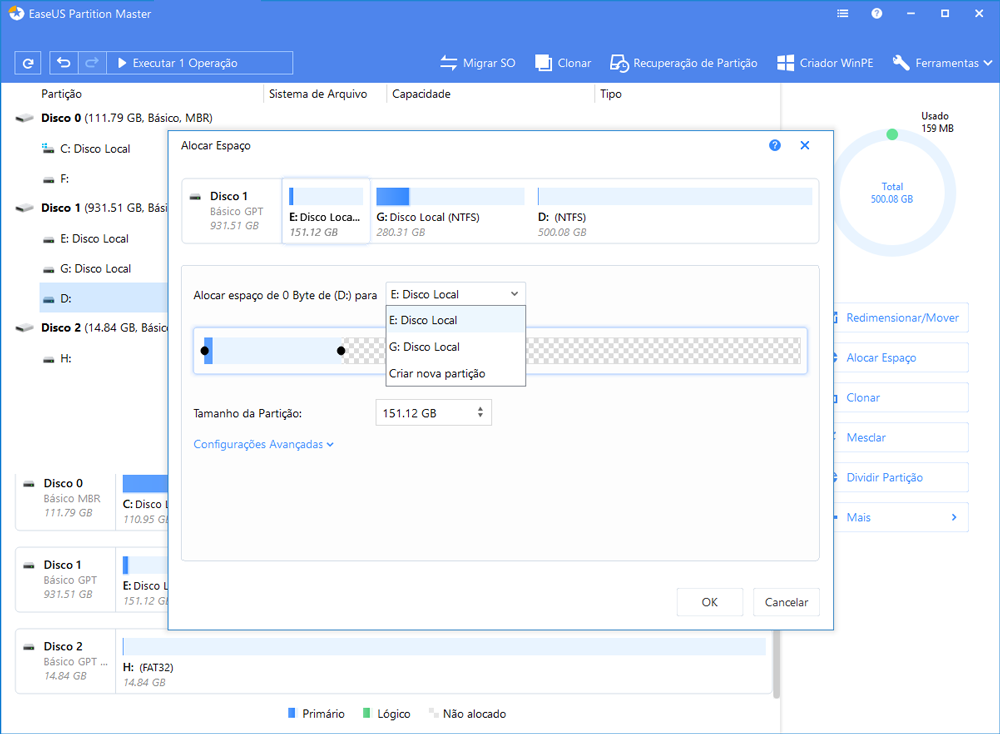Close the Alocar Espaço dialog
The width and height of the screenshot is (1000, 734).
tap(805, 146)
